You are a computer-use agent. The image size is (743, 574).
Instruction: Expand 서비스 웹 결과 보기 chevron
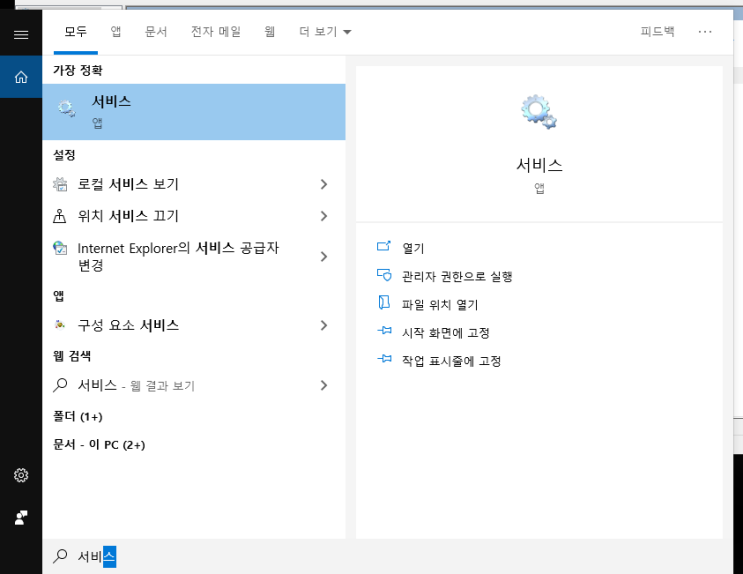point(324,385)
